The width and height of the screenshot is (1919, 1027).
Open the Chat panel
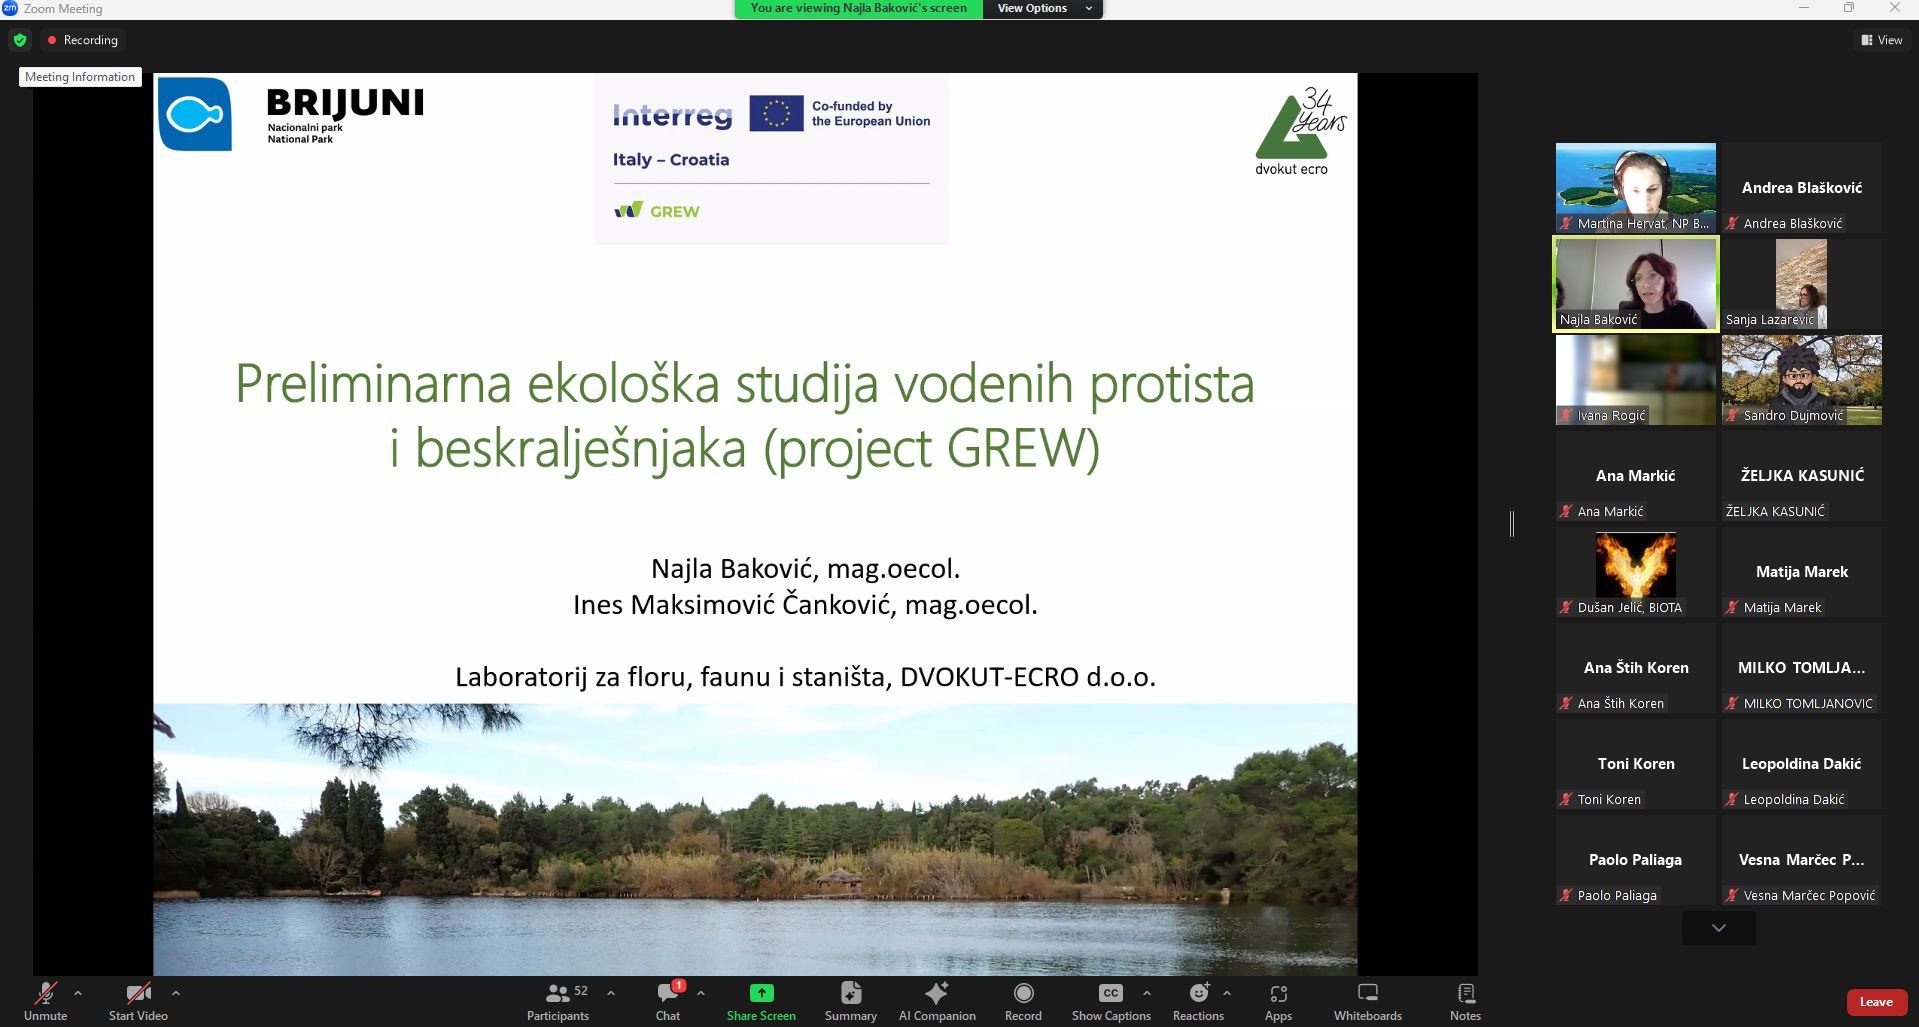click(x=668, y=1001)
